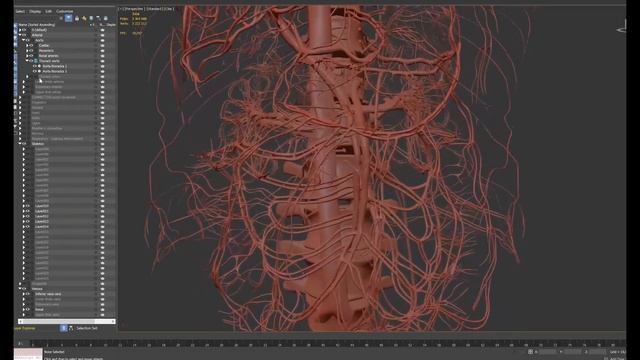Click render column icon in Arterial row
Screen dimensions: 640x360
pos(102,35)
